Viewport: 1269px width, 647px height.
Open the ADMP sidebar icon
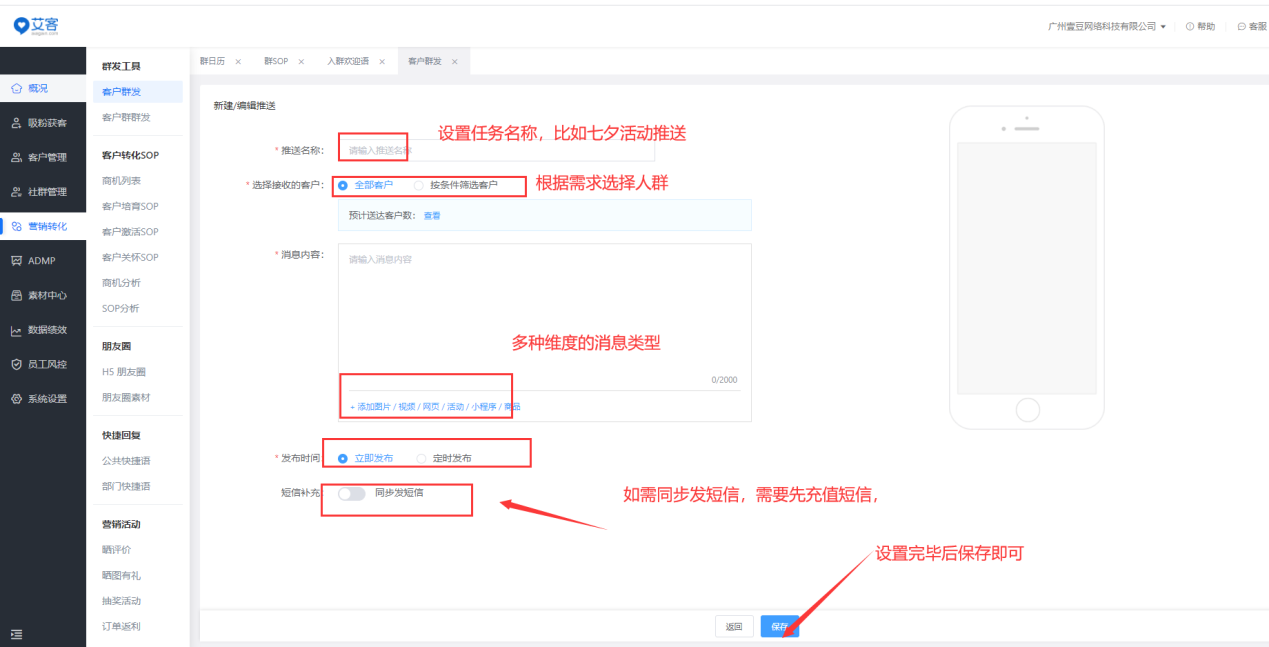16,261
